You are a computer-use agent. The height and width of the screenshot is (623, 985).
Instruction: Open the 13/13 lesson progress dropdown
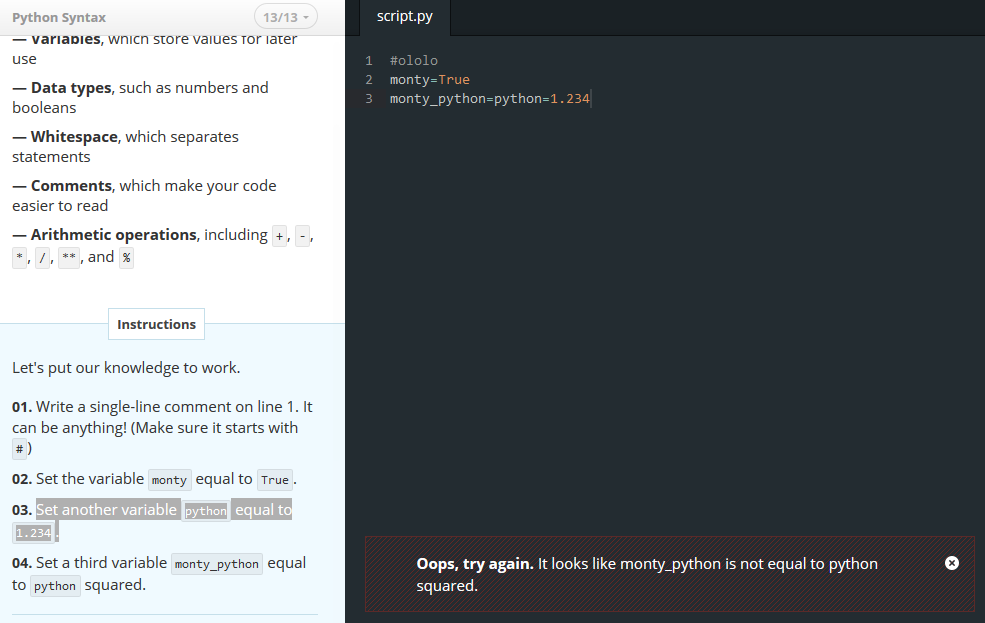[x=286, y=17]
